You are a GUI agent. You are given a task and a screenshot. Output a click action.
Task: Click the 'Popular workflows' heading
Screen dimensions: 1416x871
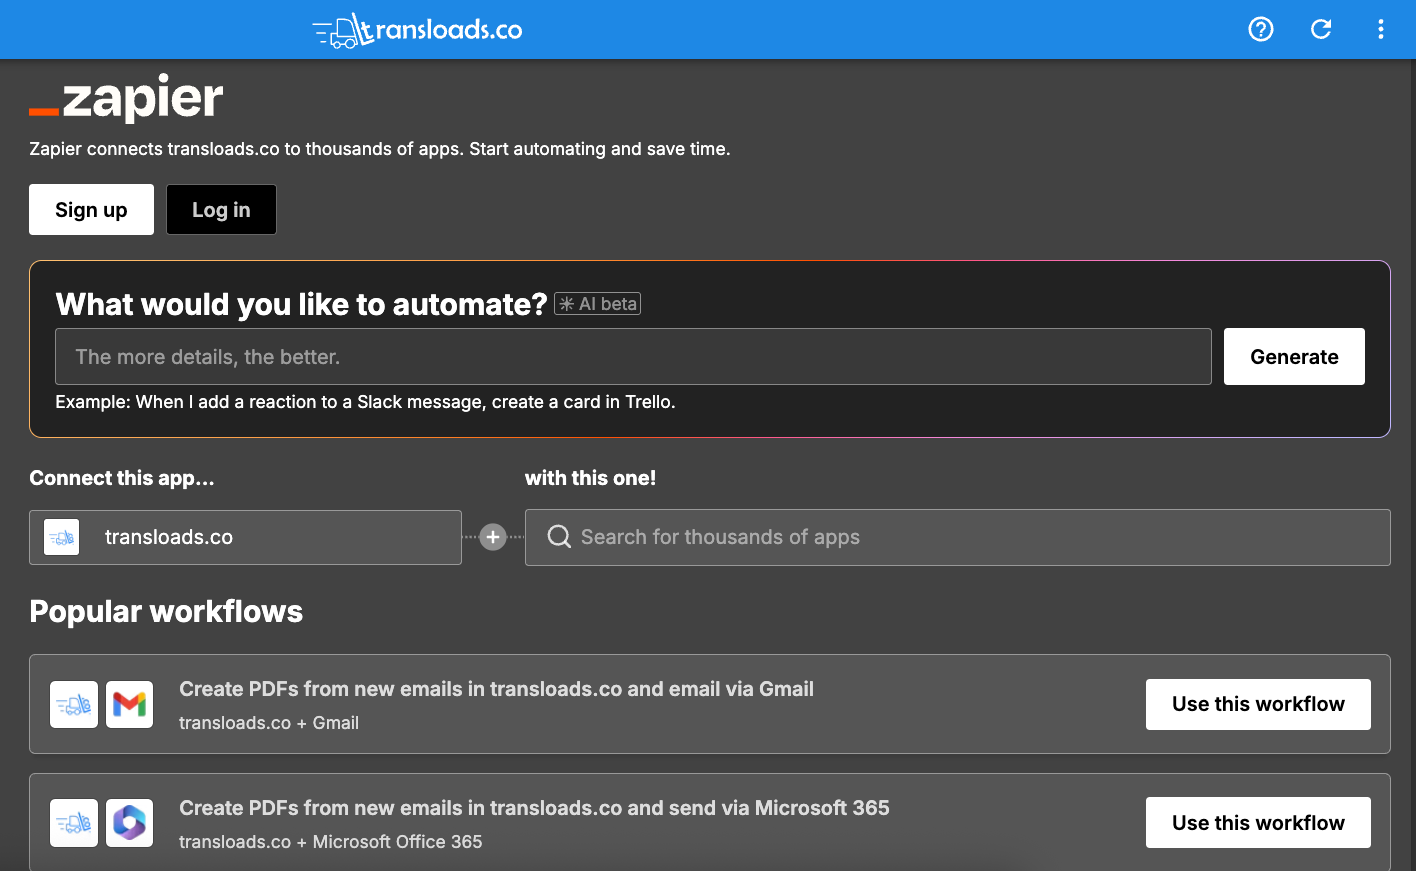(166, 612)
